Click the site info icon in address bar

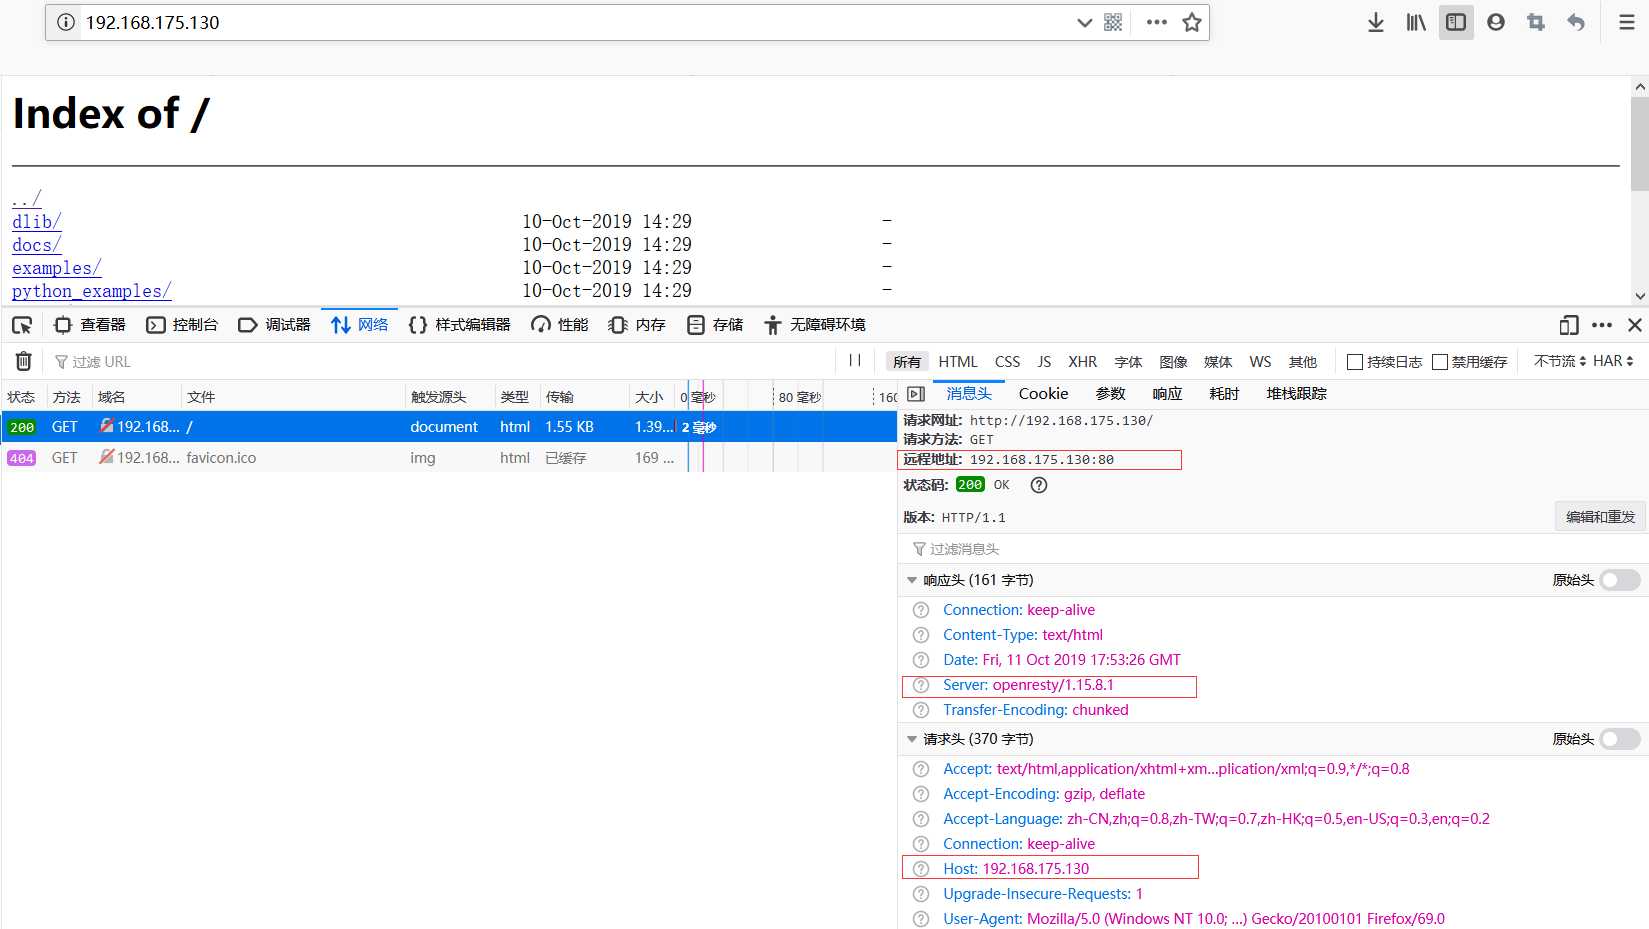coord(66,22)
